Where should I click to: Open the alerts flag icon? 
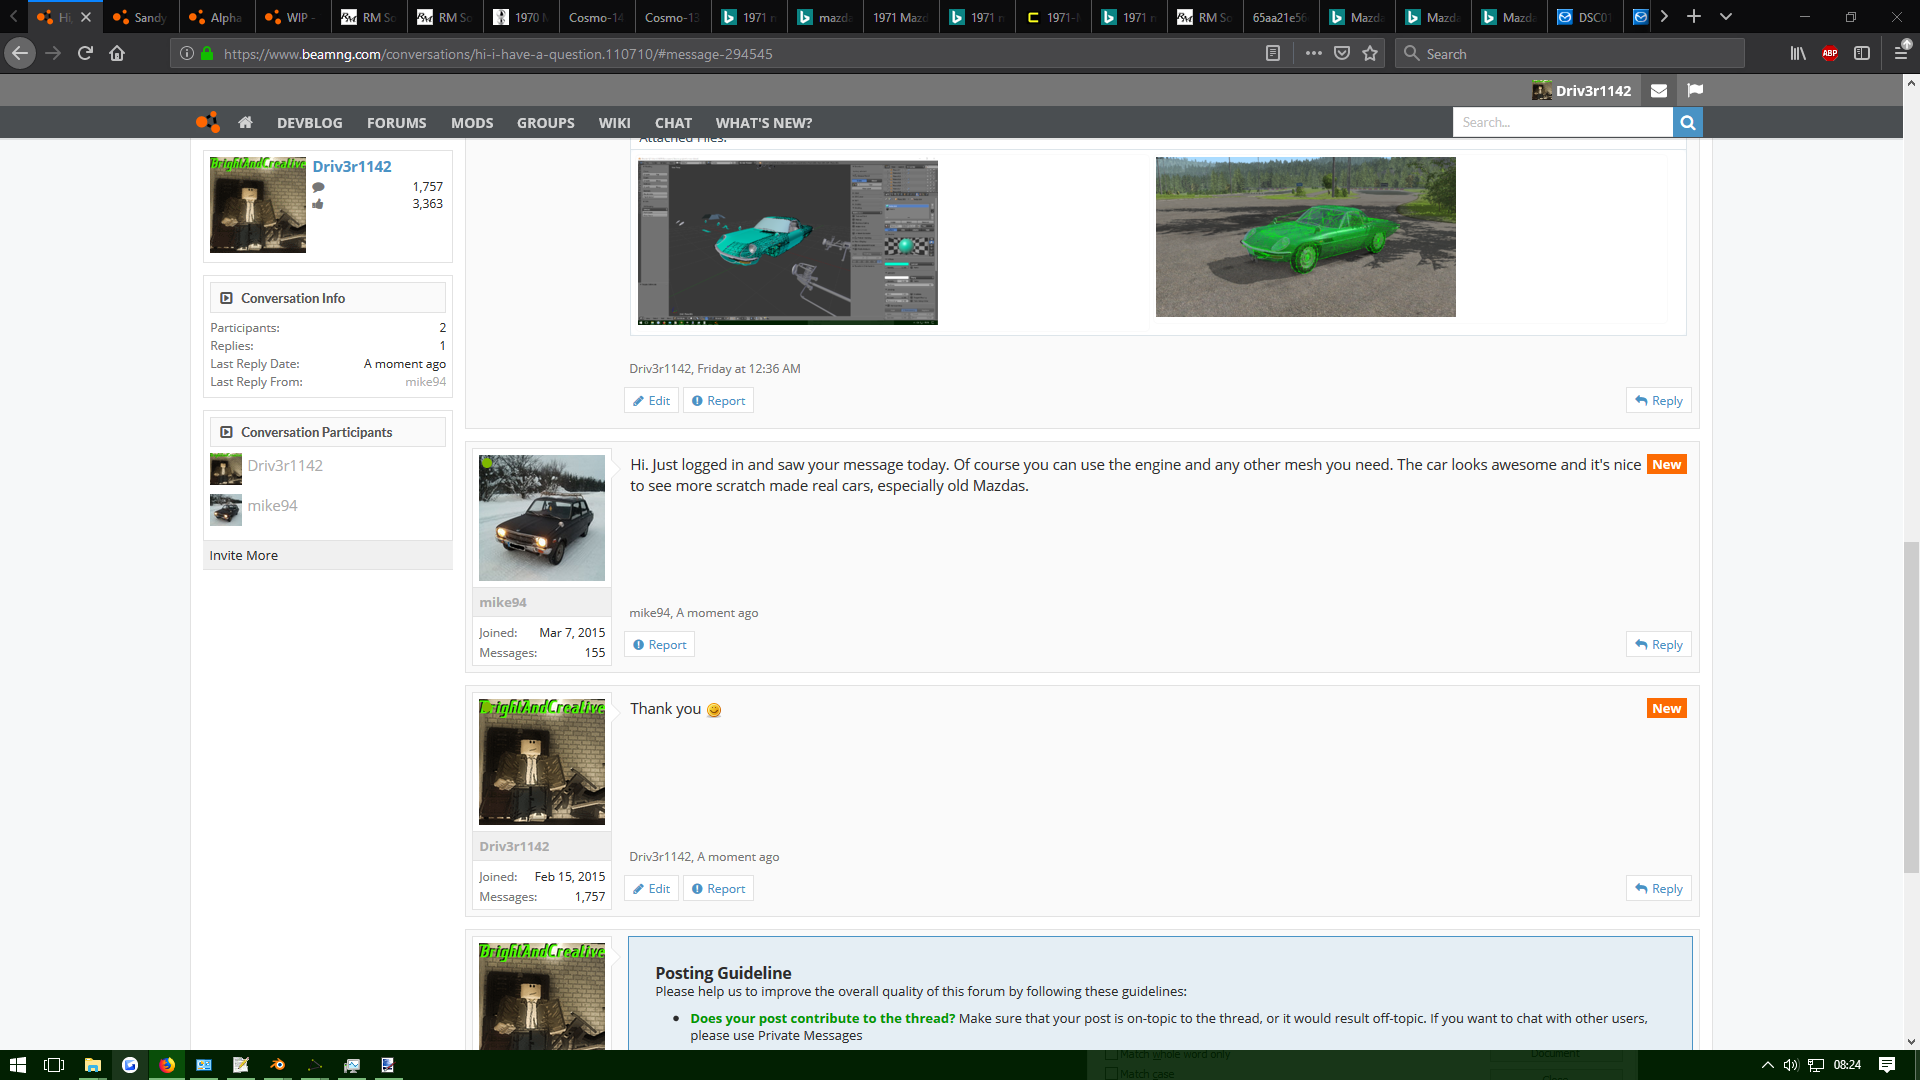(1695, 91)
